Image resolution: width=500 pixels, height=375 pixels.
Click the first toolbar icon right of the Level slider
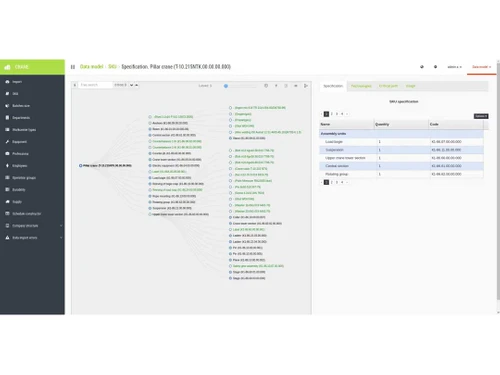(x=266, y=86)
